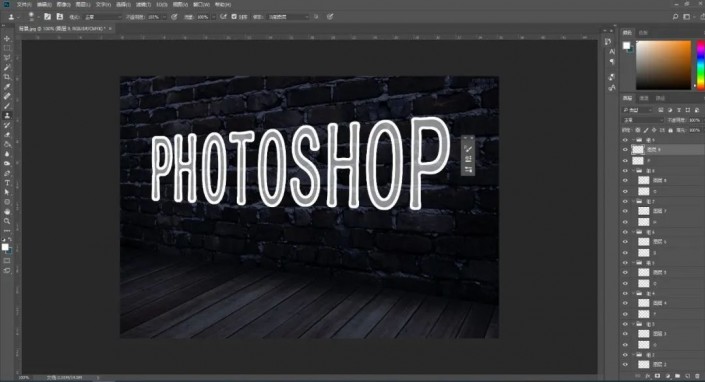The width and height of the screenshot is (705, 382).
Task: Add a layer mask from Layers panel bottom
Action: (657, 376)
